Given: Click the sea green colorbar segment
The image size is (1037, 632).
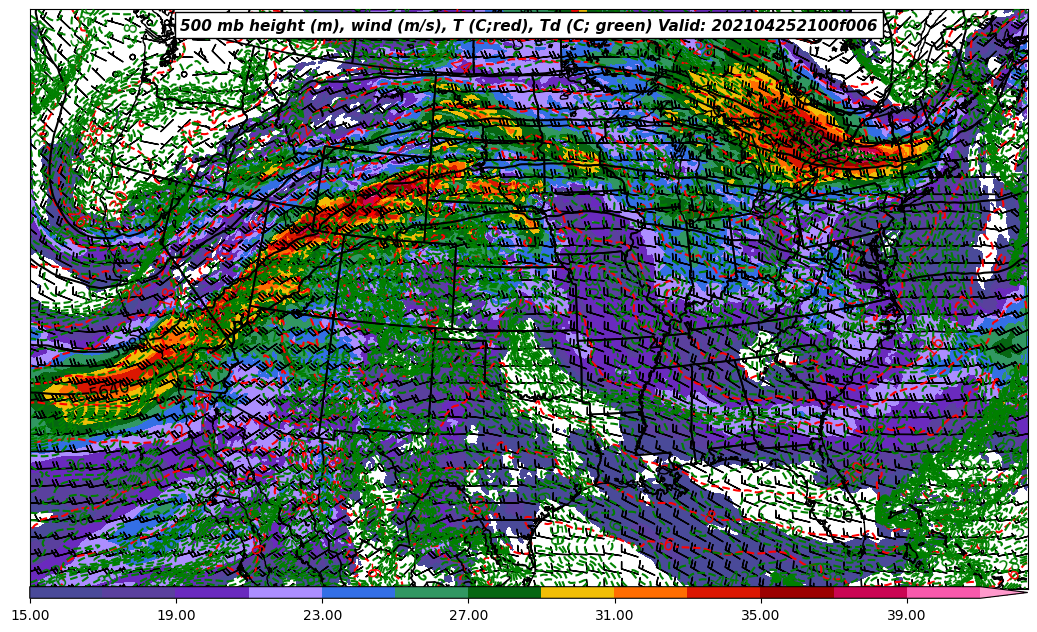Looking at the screenshot, I should tap(431, 592).
